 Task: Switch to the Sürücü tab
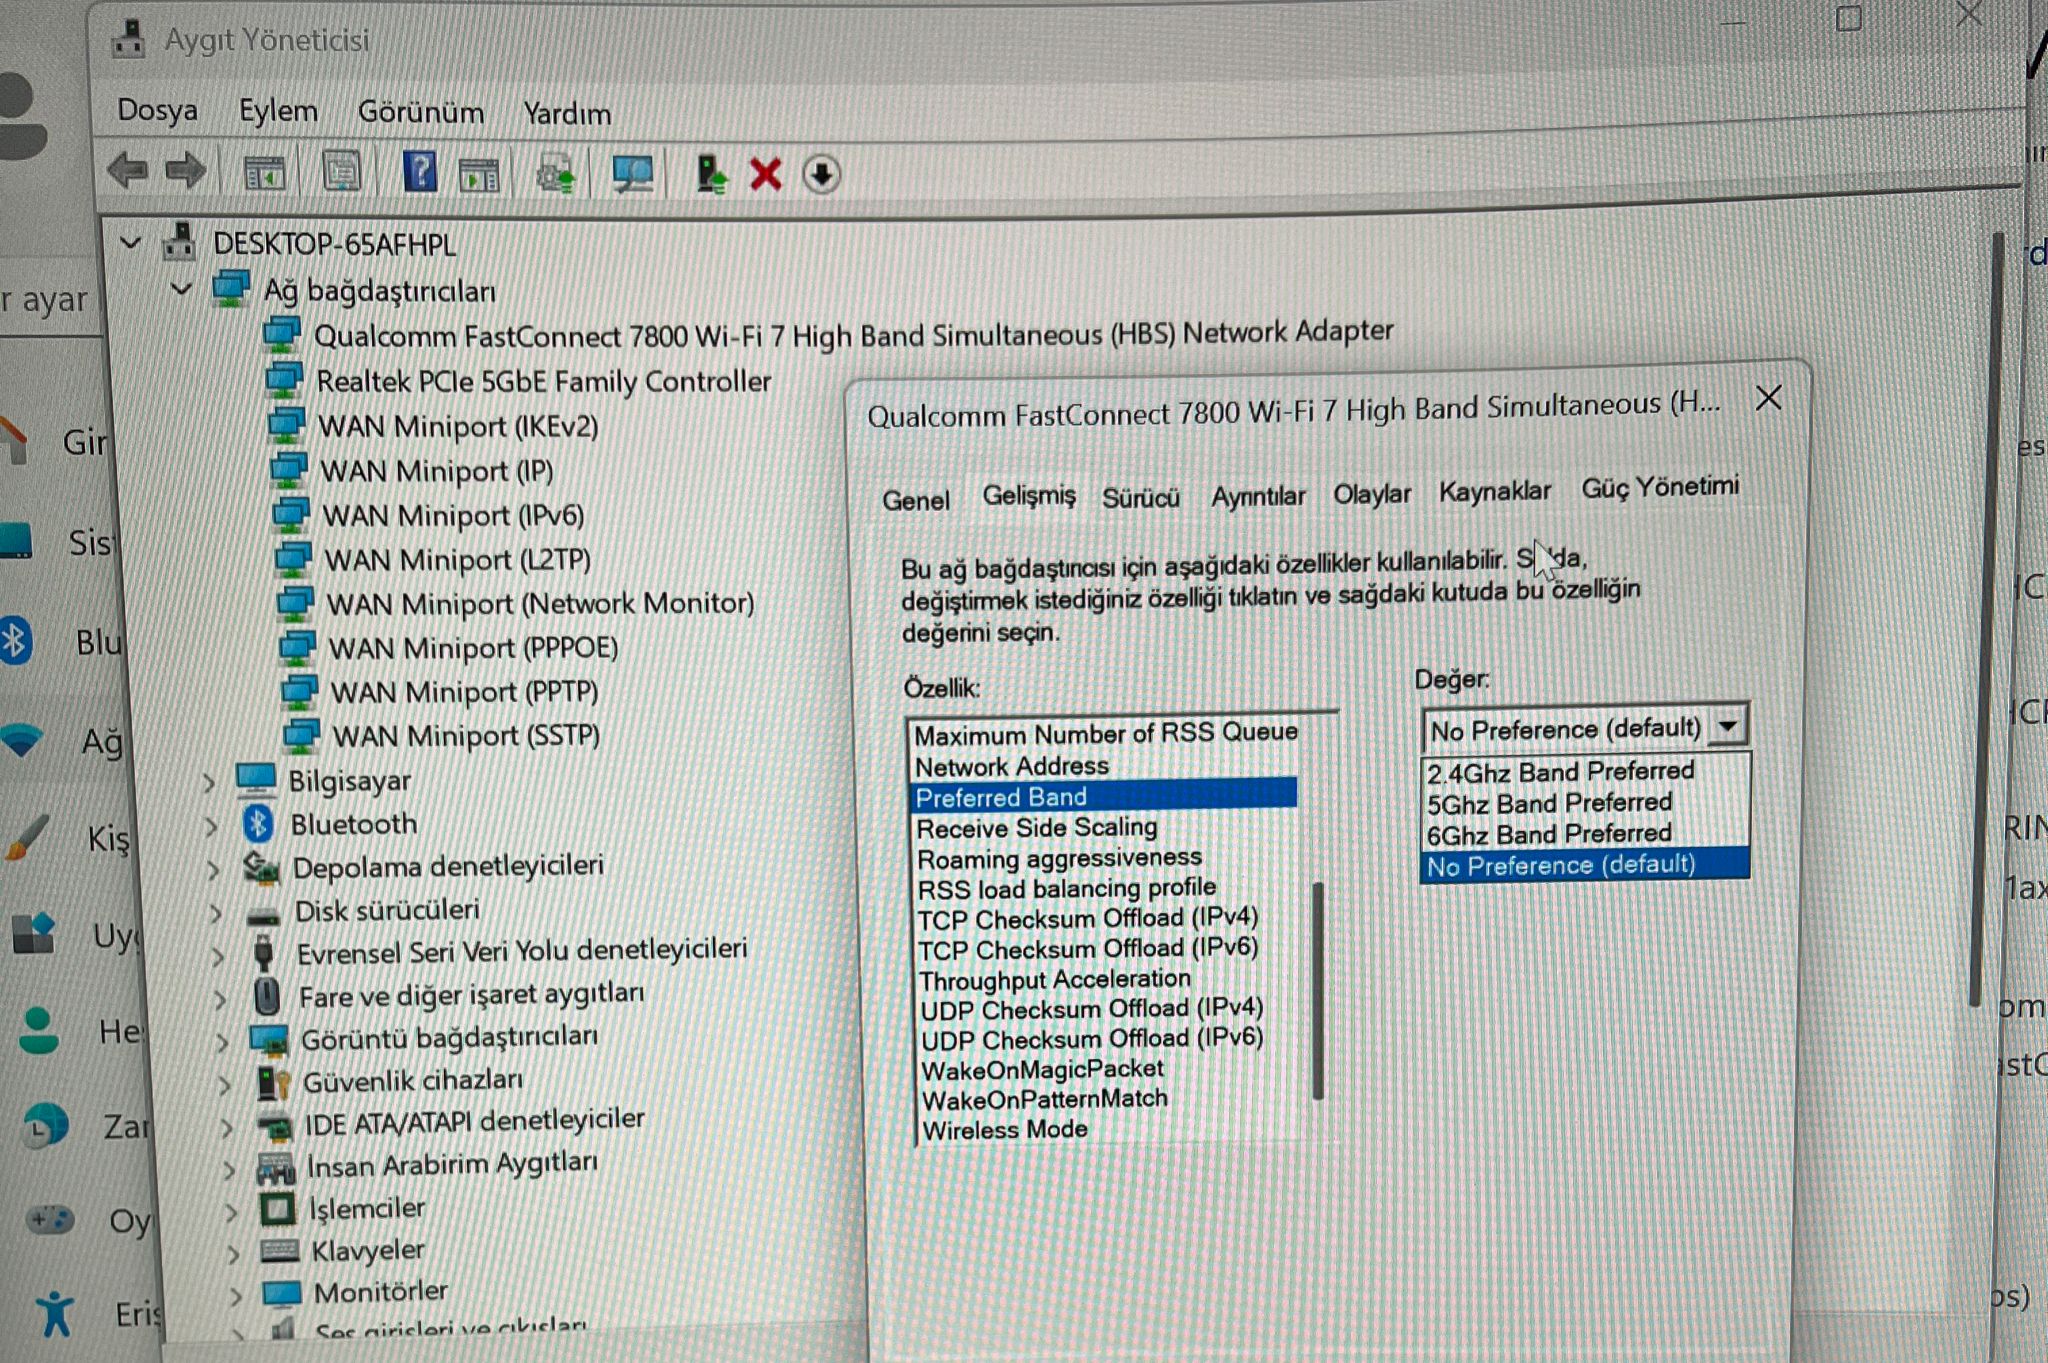(1140, 497)
